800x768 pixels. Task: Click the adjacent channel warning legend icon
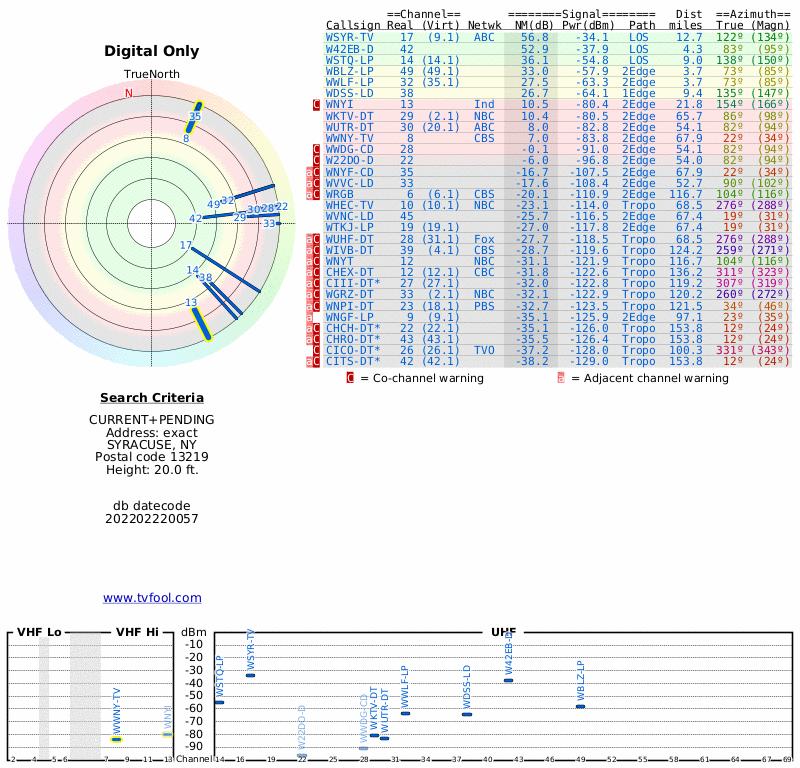coord(561,378)
